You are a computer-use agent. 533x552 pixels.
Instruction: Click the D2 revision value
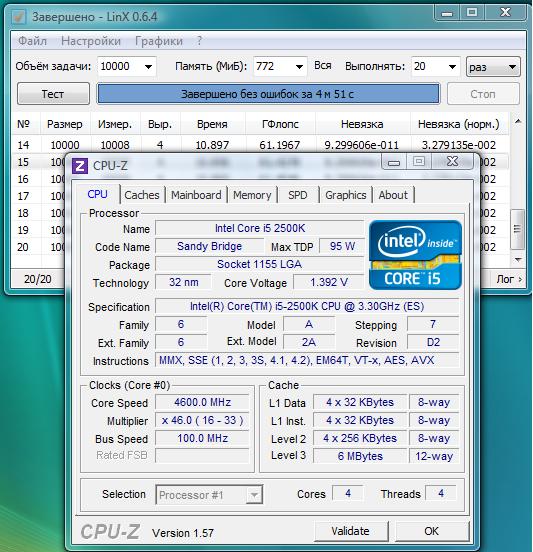(x=433, y=342)
